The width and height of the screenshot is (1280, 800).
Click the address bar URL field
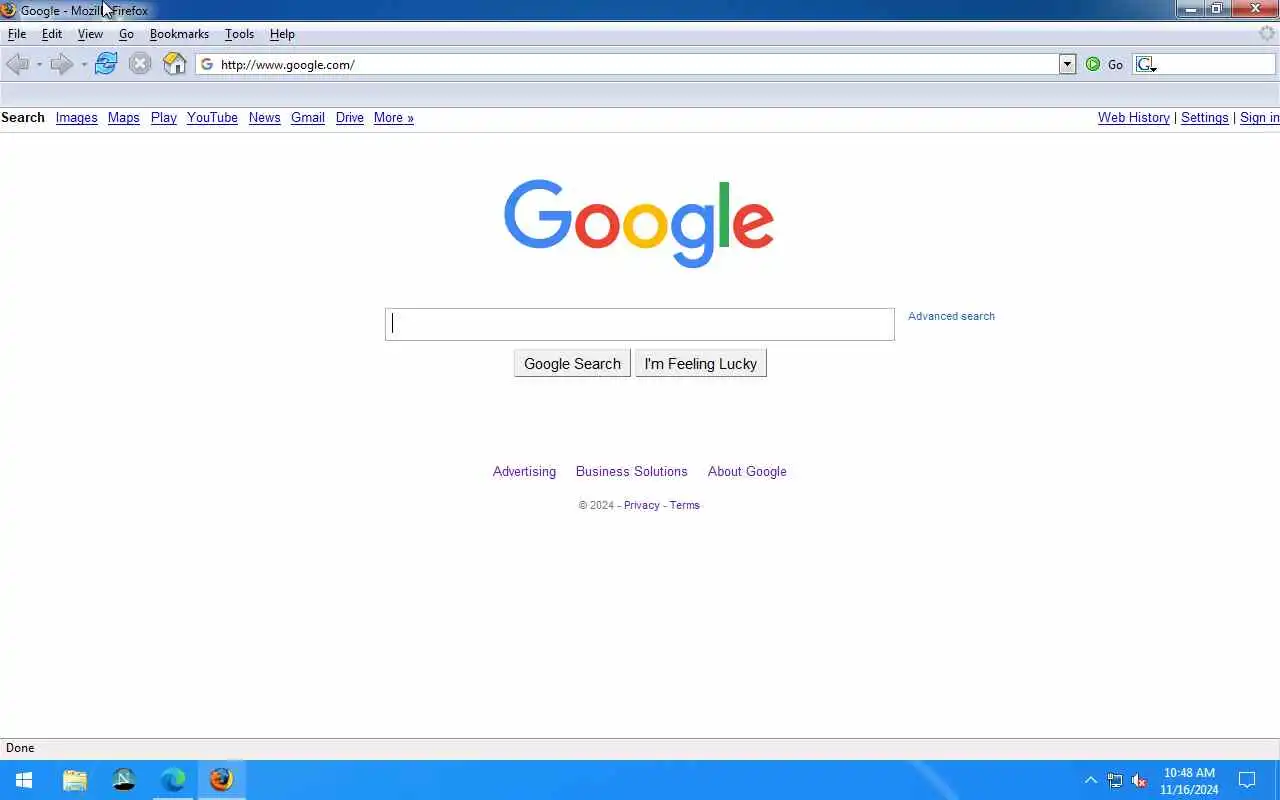tap(636, 64)
